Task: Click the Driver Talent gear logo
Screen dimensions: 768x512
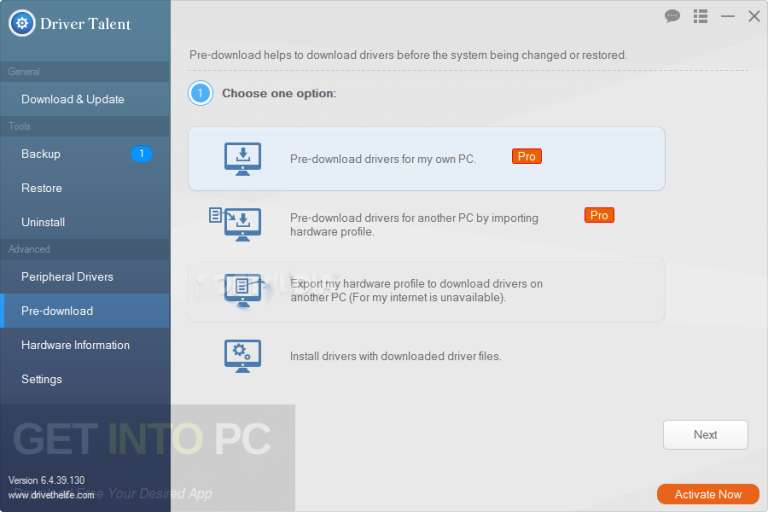Action: [x=22, y=23]
